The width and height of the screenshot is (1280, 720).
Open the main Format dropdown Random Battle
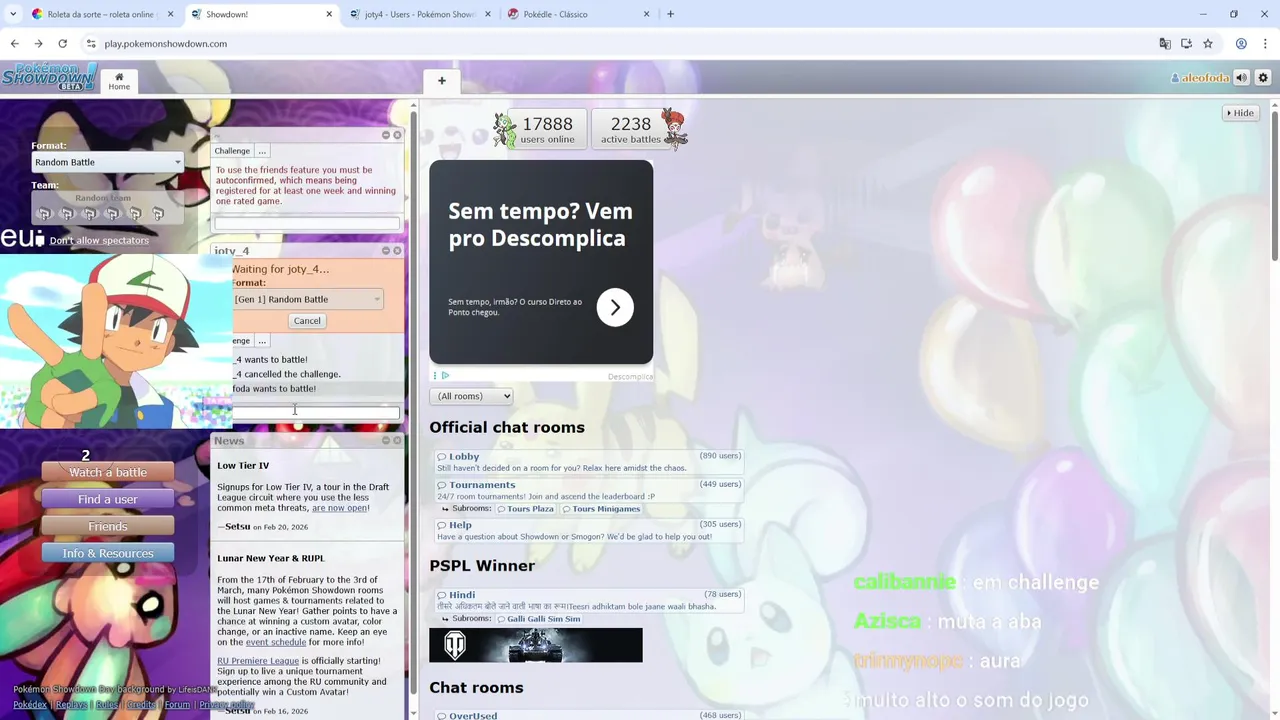[x=107, y=162]
